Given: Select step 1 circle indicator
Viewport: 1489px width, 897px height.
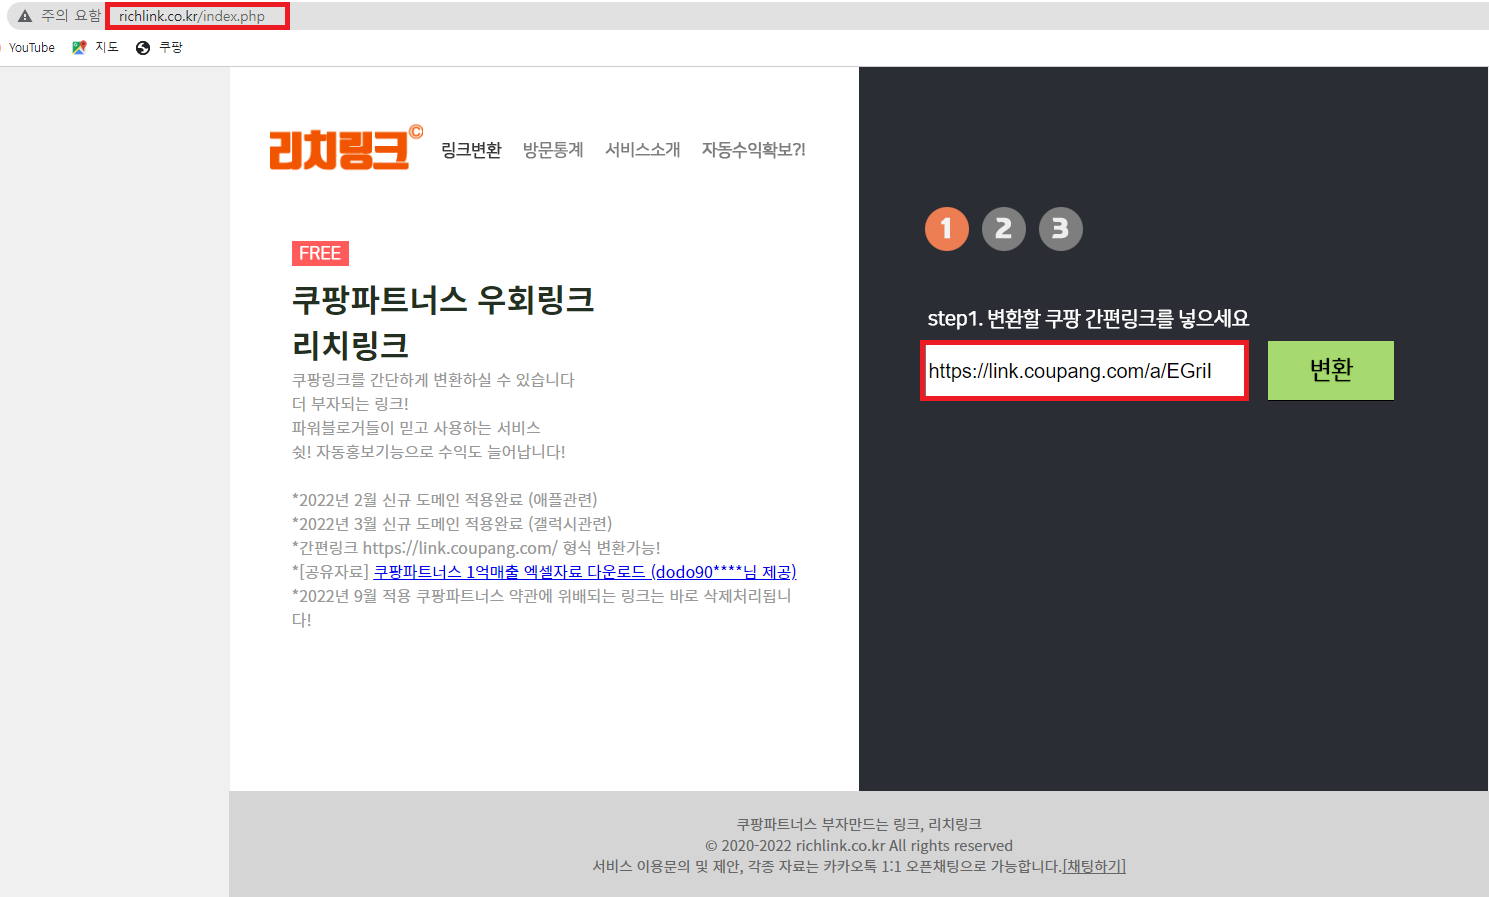Looking at the screenshot, I should click(947, 229).
